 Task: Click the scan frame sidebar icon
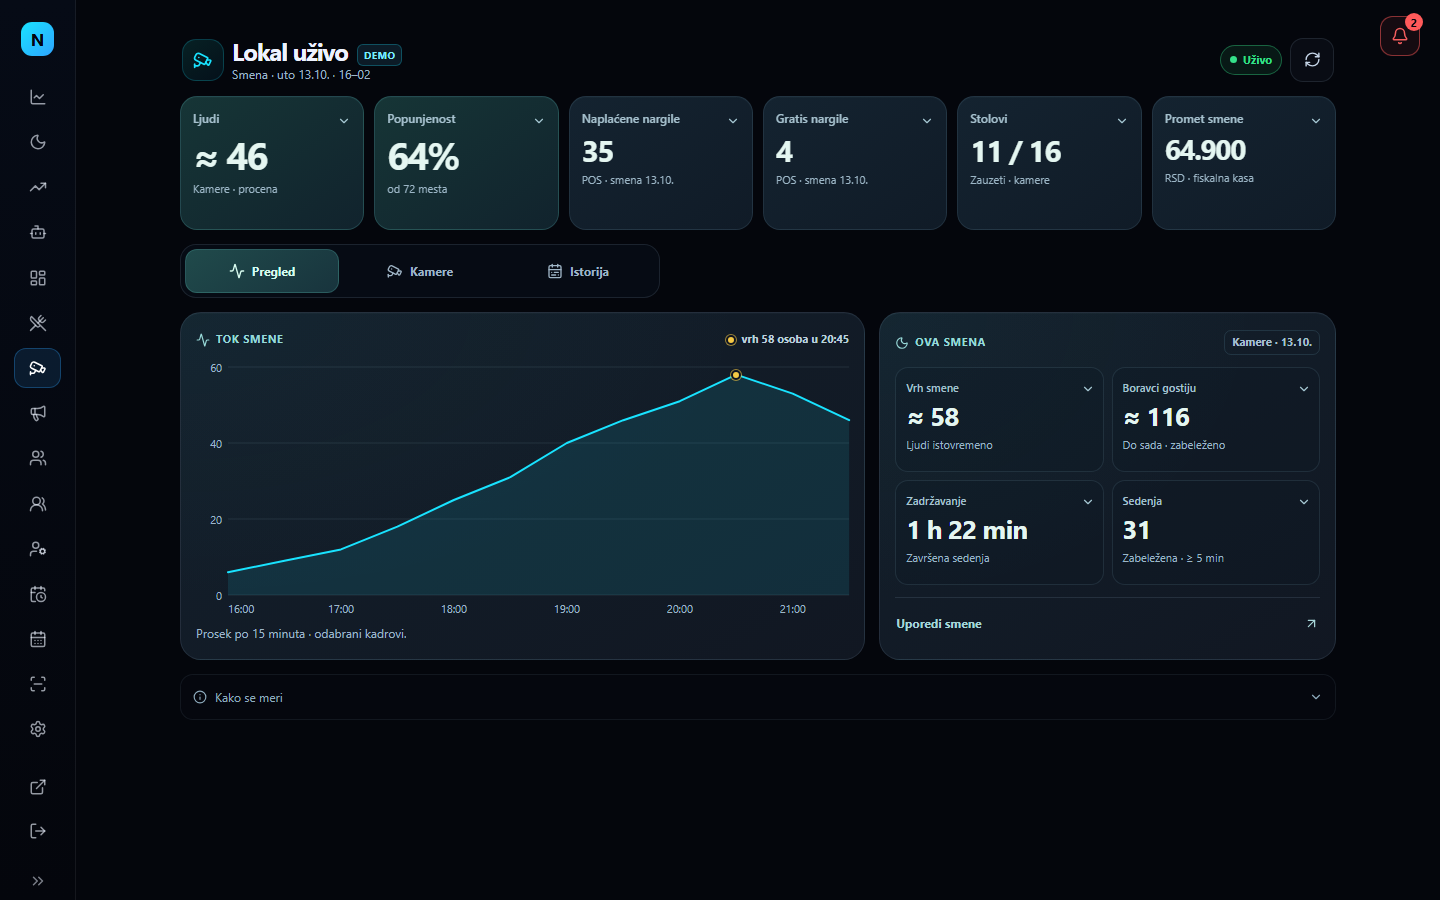click(x=38, y=684)
